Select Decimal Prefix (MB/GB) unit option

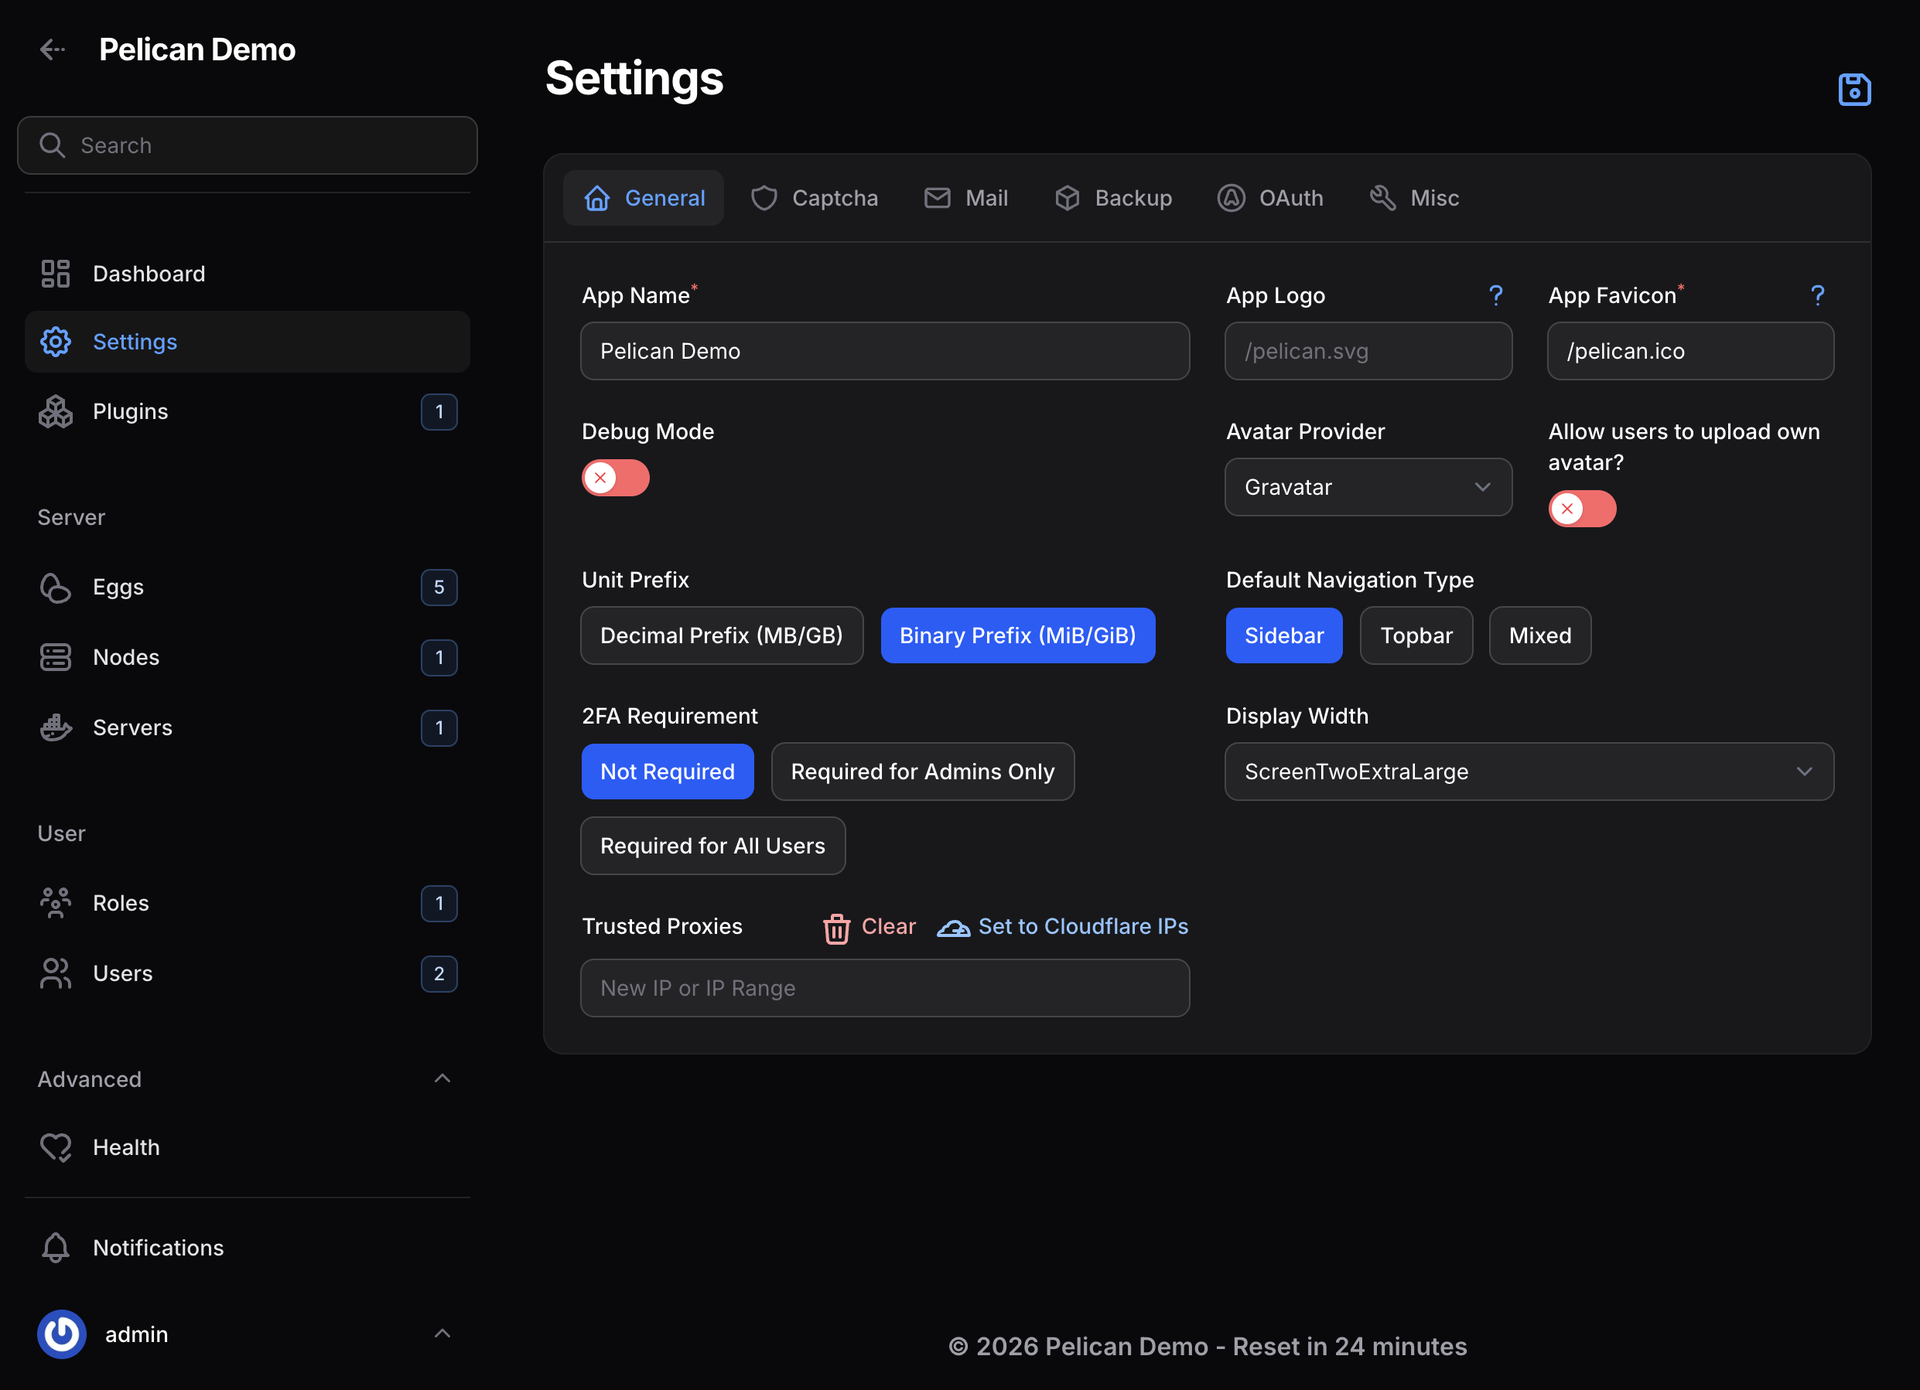[721, 636]
